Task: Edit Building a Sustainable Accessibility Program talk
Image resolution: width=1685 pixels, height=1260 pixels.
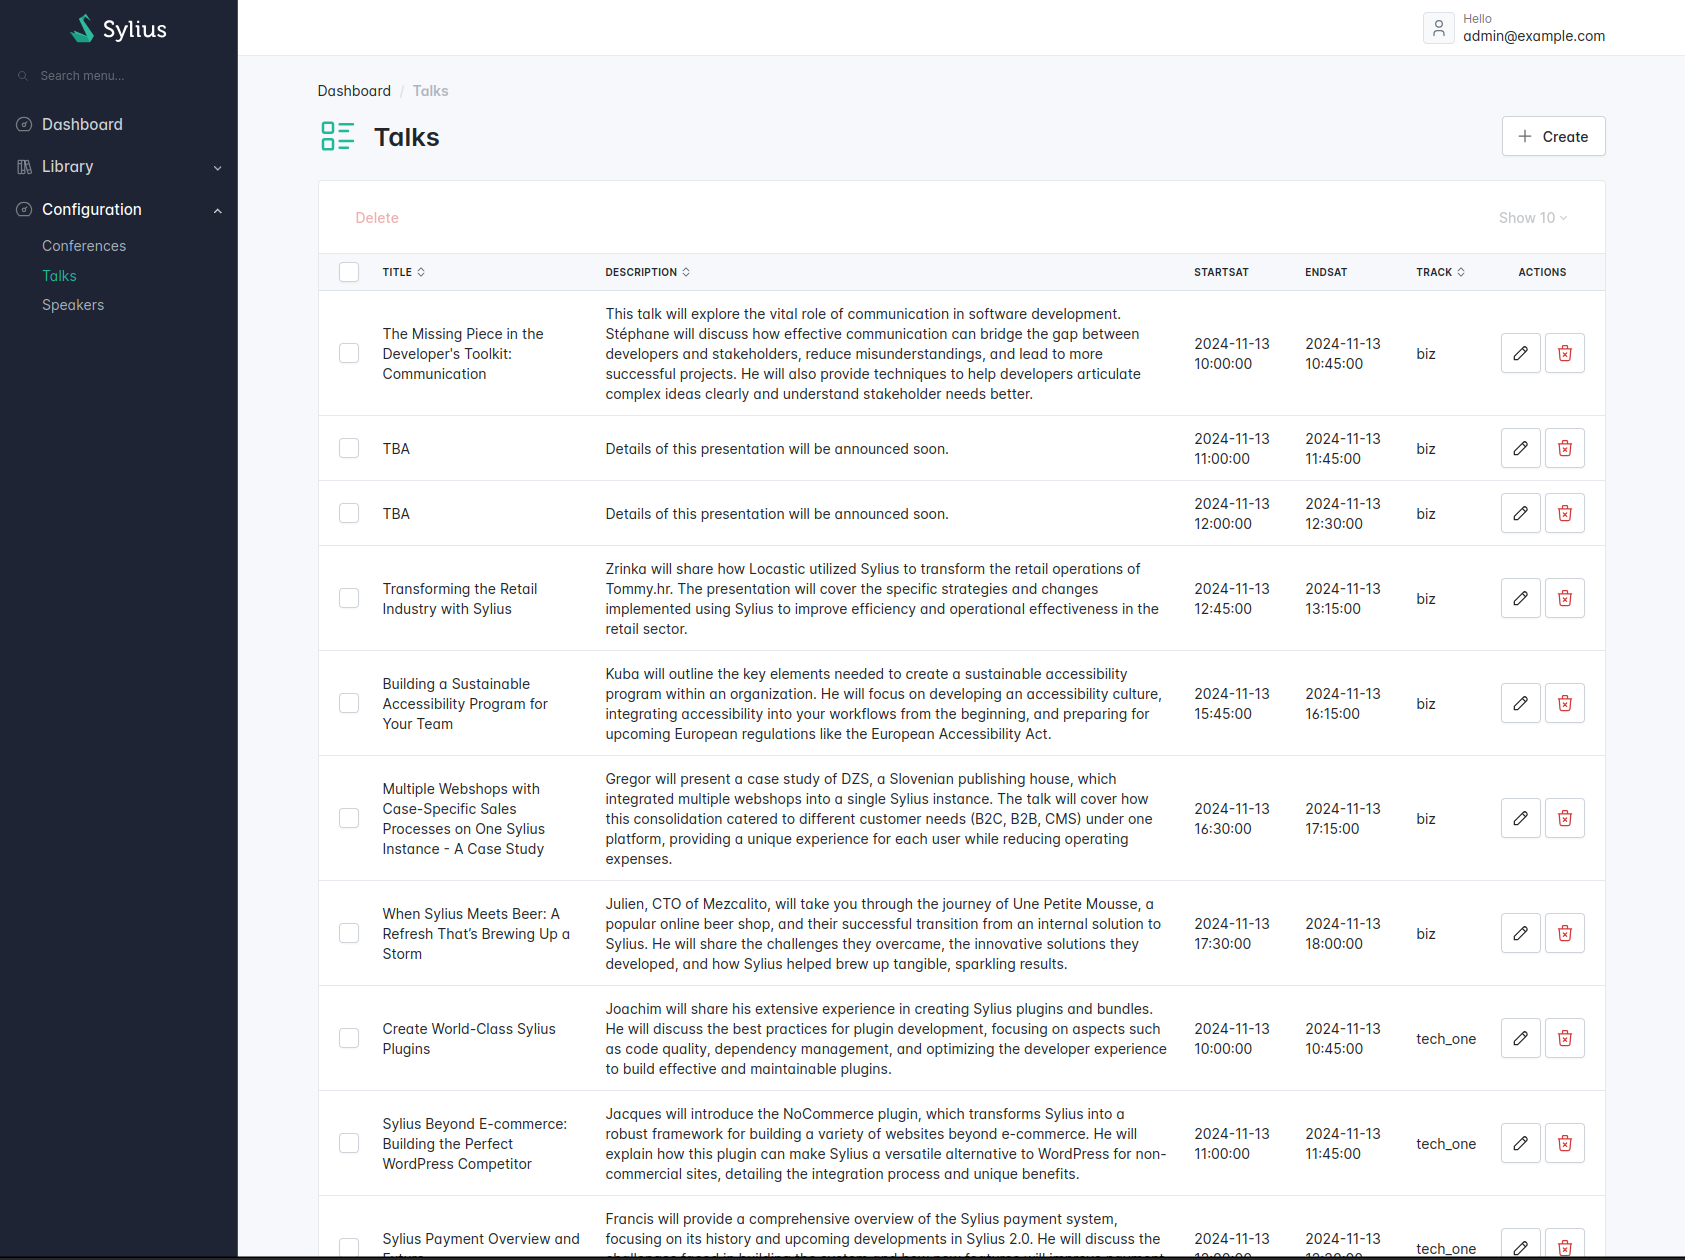Action: (1520, 703)
